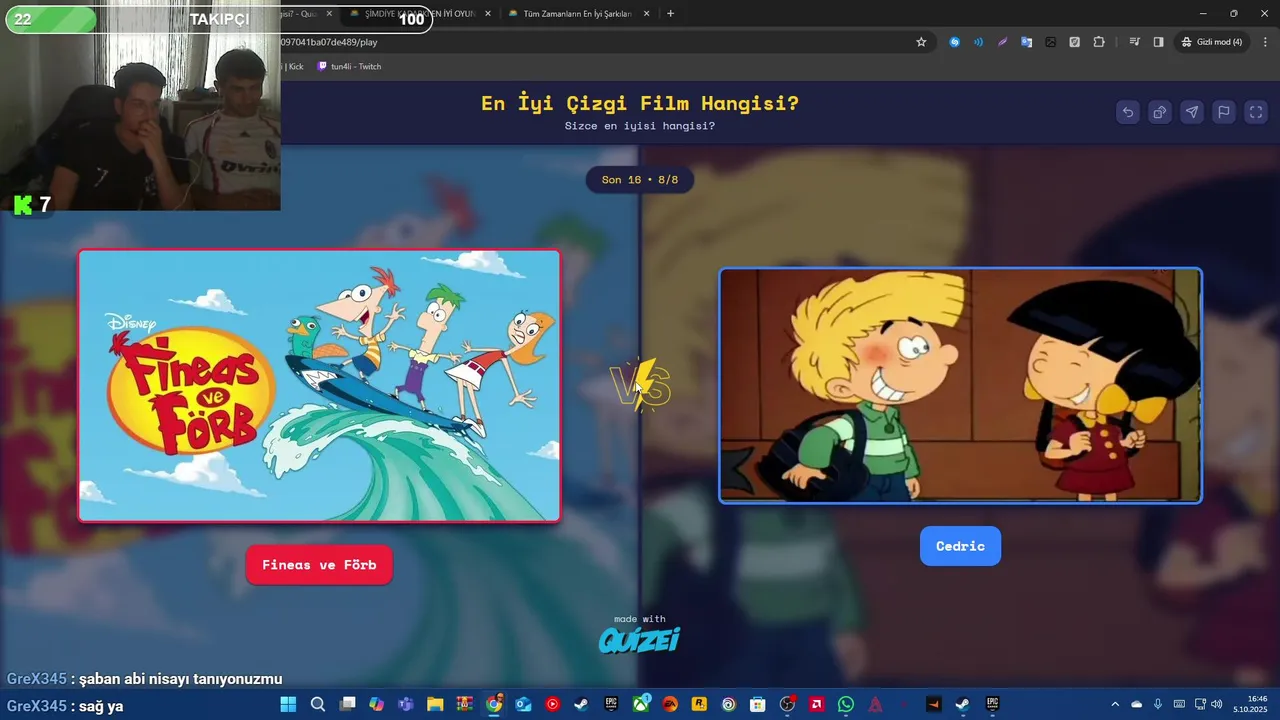Click the copy link icon in quiz header
The image size is (1280, 720).
pyautogui.click(x=1160, y=112)
